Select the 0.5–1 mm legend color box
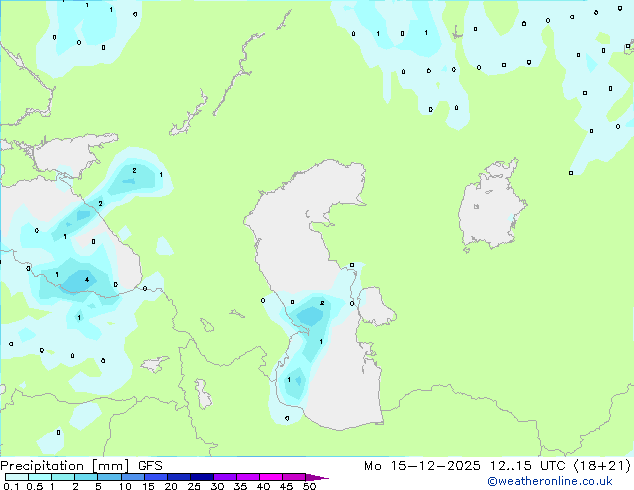Viewport: 634px width, 490px height. coord(40,477)
